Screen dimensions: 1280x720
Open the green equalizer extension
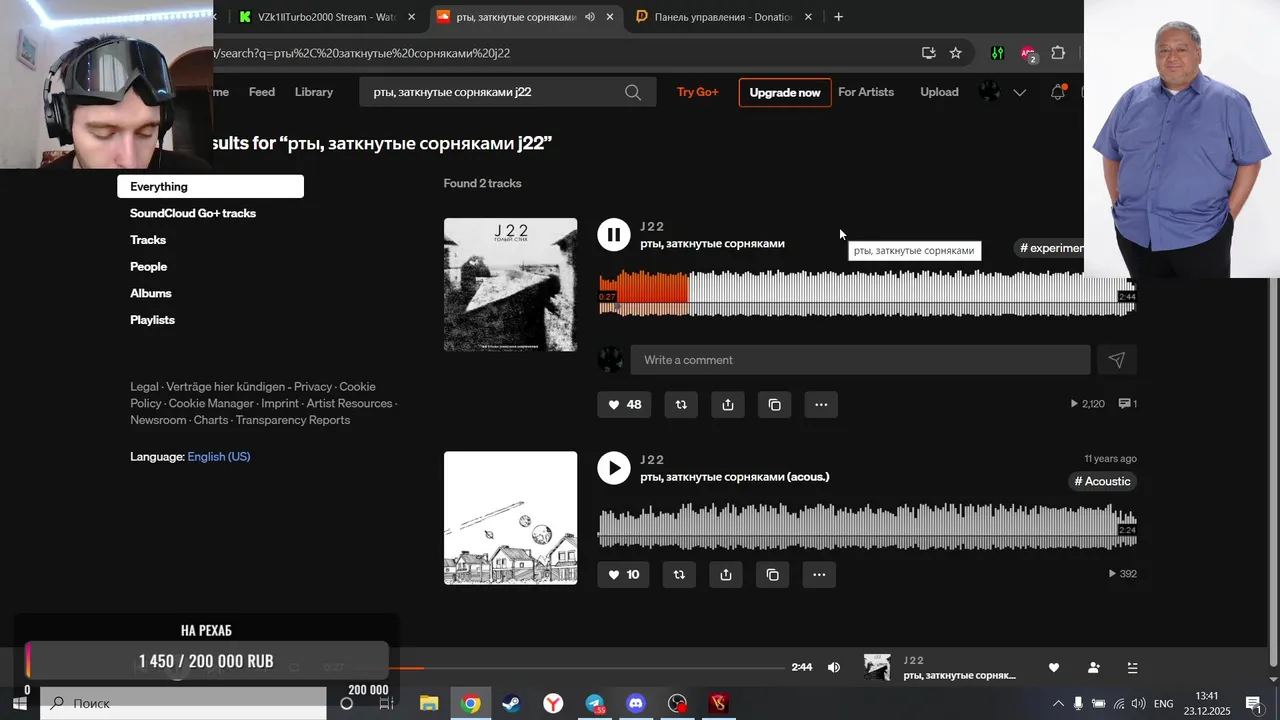997,53
